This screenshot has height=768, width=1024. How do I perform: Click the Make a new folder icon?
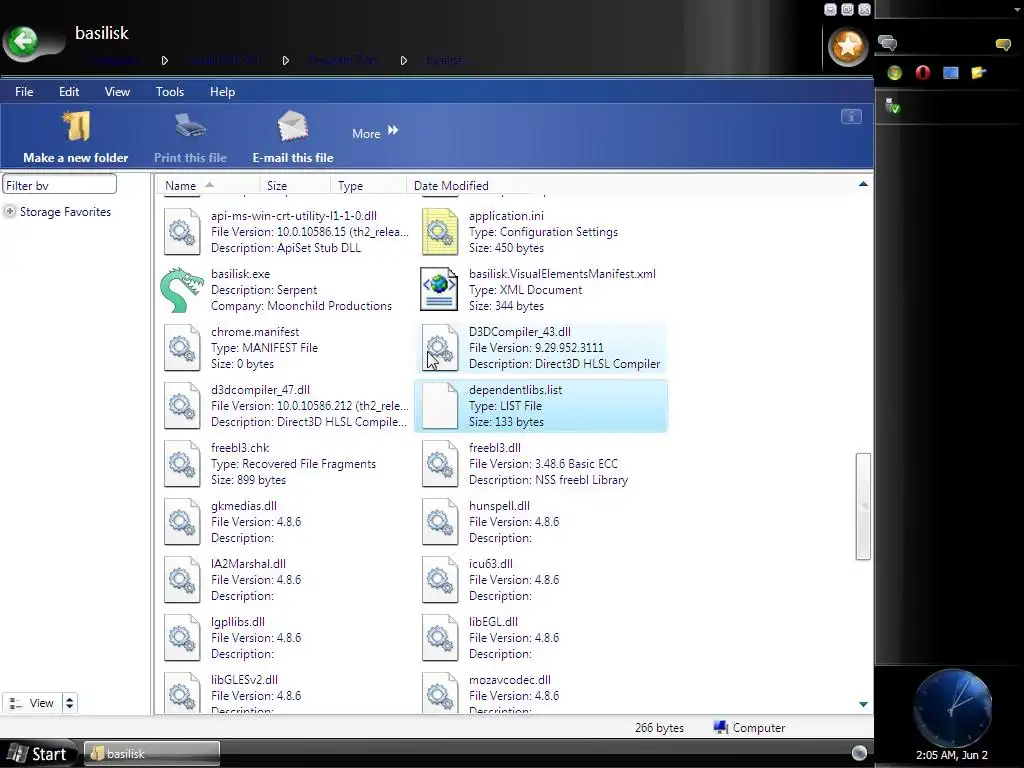(76, 127)
